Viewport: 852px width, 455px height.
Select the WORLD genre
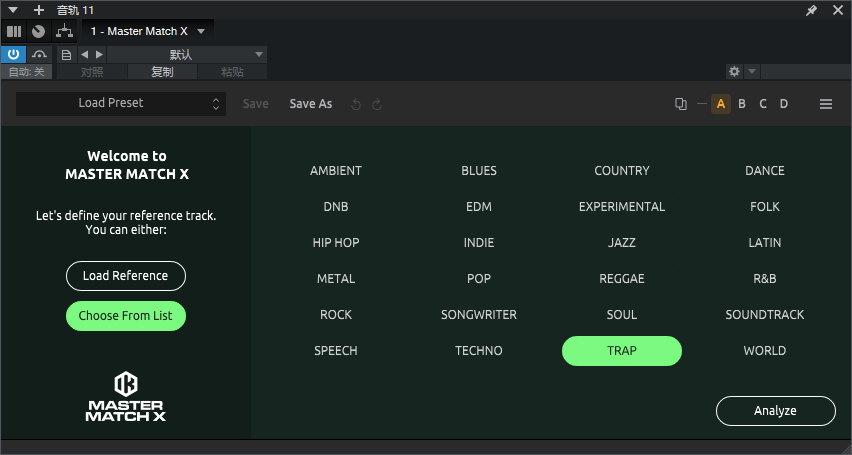(765, 351)
